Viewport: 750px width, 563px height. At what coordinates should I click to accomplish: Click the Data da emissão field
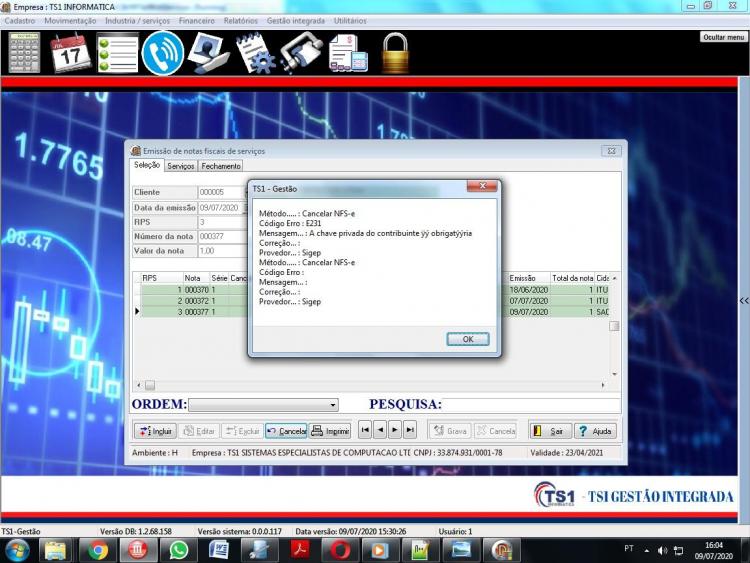[x=222, y=208]
